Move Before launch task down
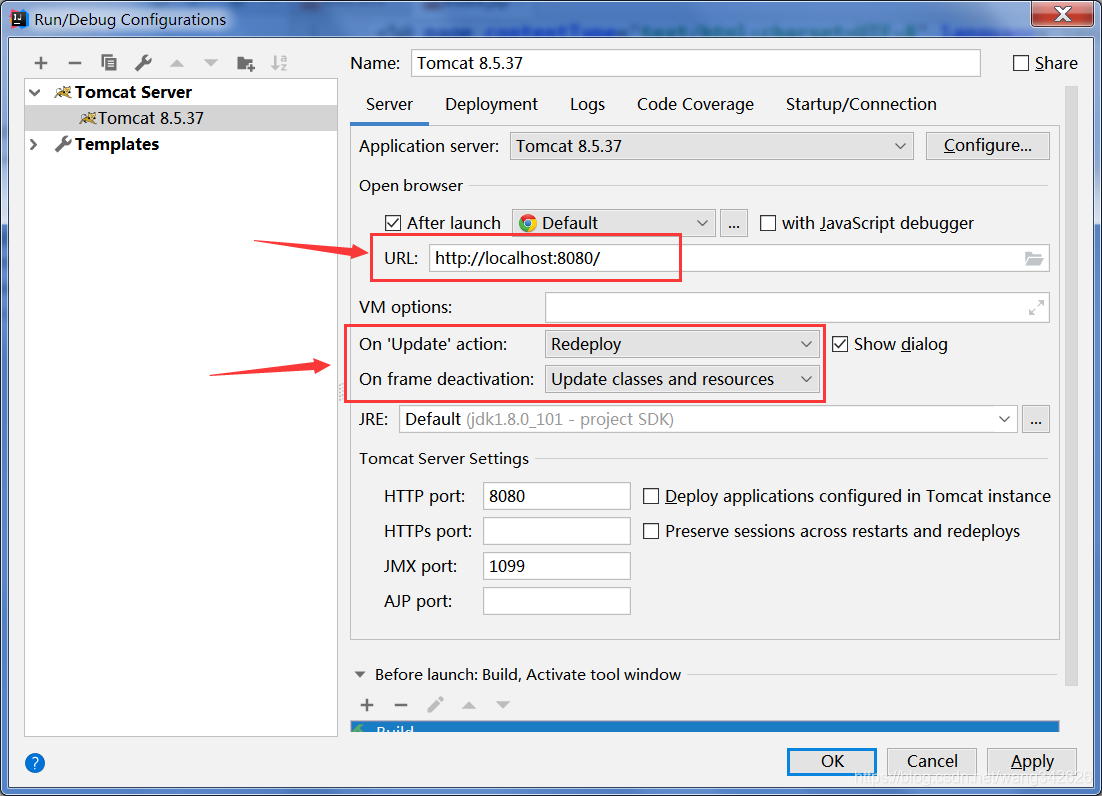Screen dimensions: 1102x796 tap(503, 705)
